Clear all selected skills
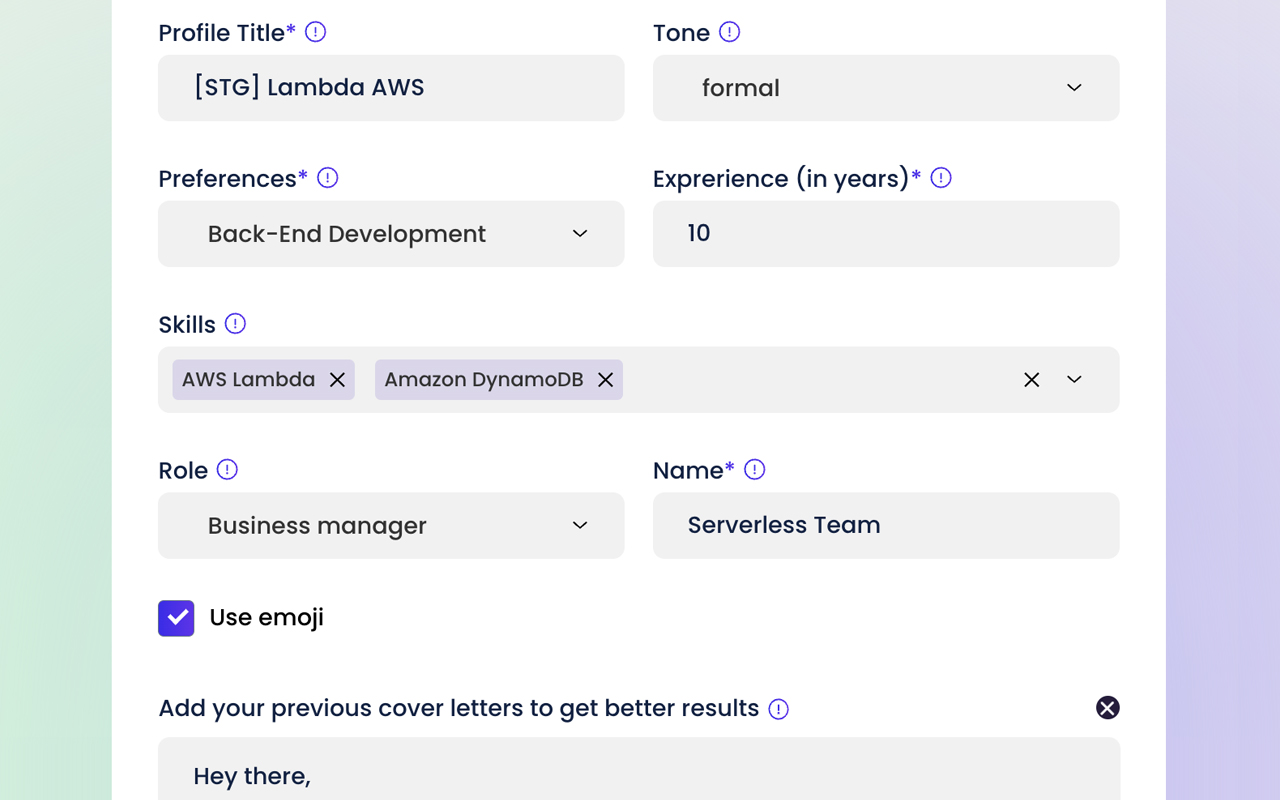Image resolution: width=1280 pixels, height=800 pixels. point(1031,380)
